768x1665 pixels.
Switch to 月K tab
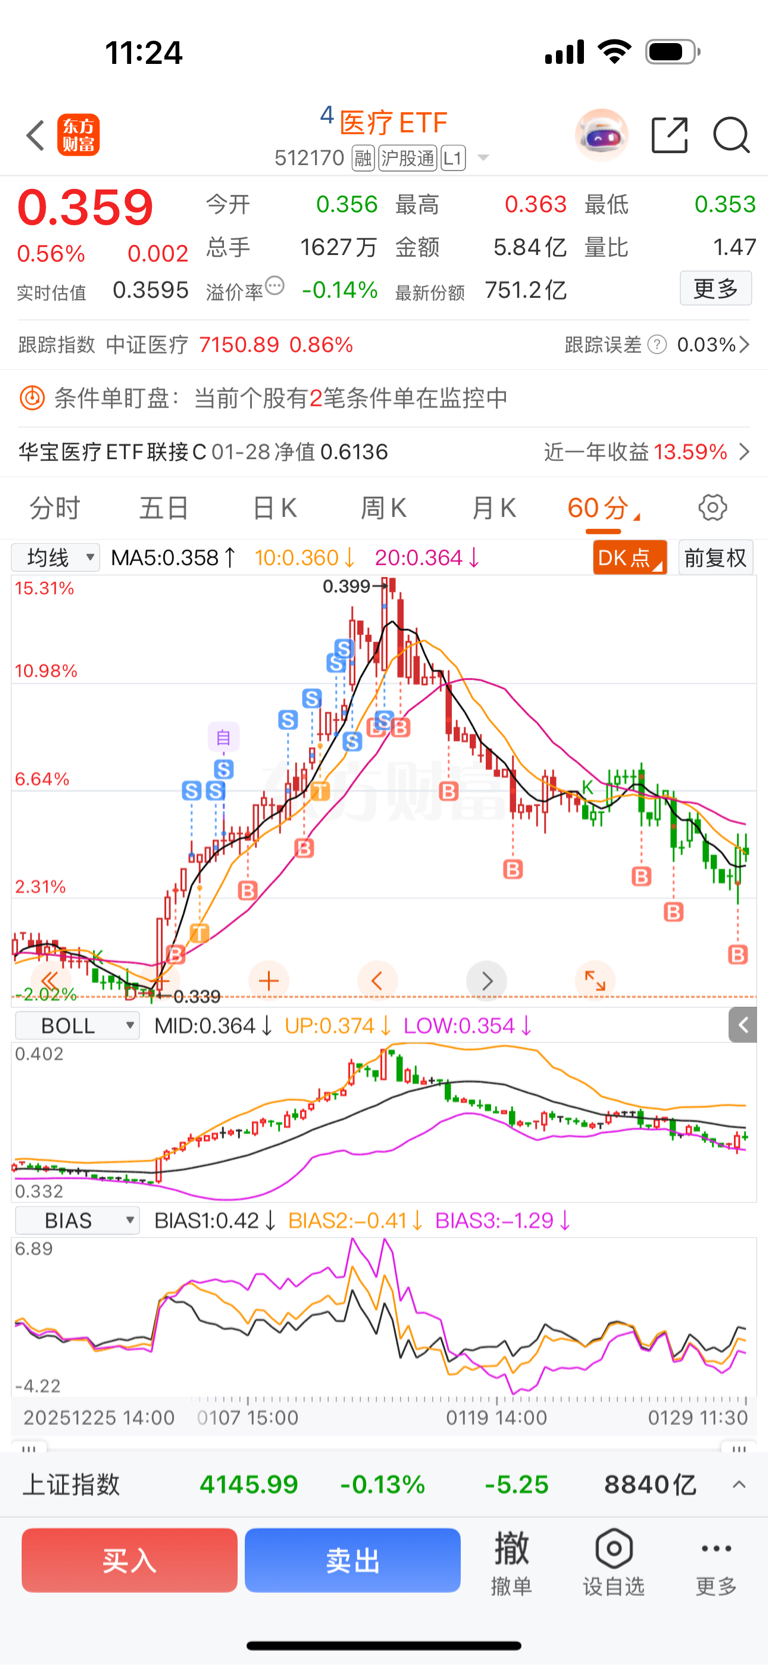pos(493,508)
